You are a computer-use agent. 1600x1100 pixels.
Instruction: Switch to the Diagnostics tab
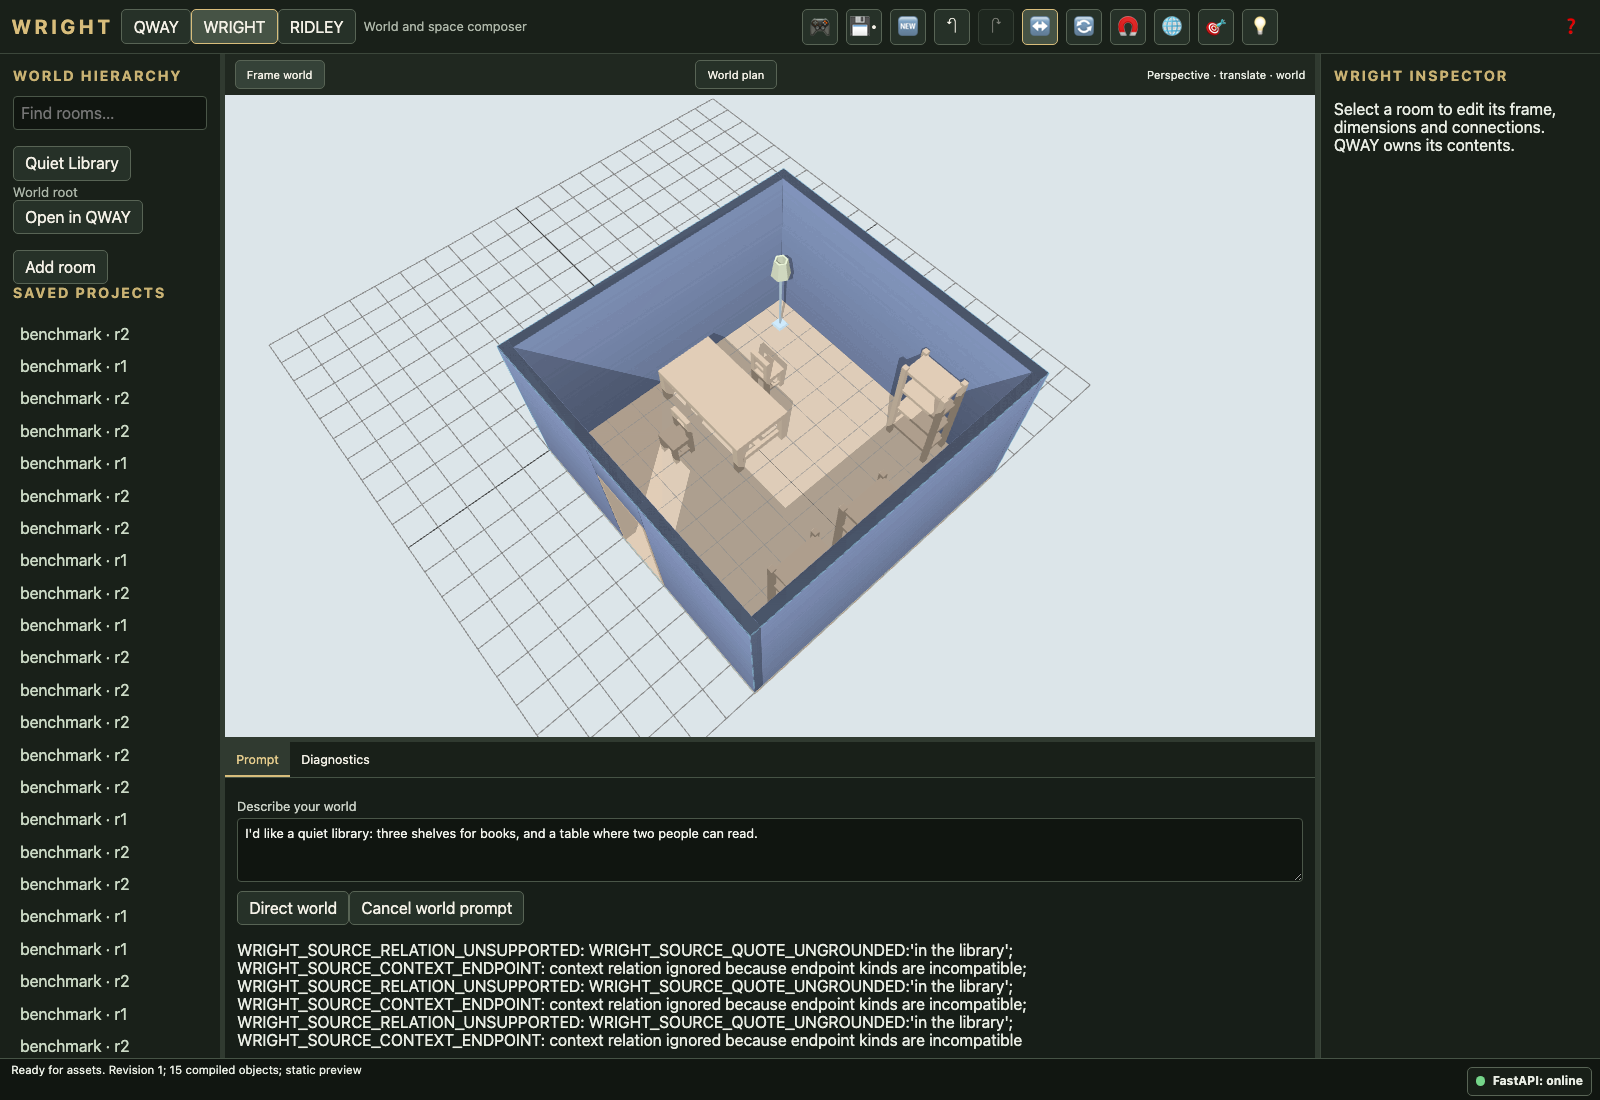click(x=335, y=760)
